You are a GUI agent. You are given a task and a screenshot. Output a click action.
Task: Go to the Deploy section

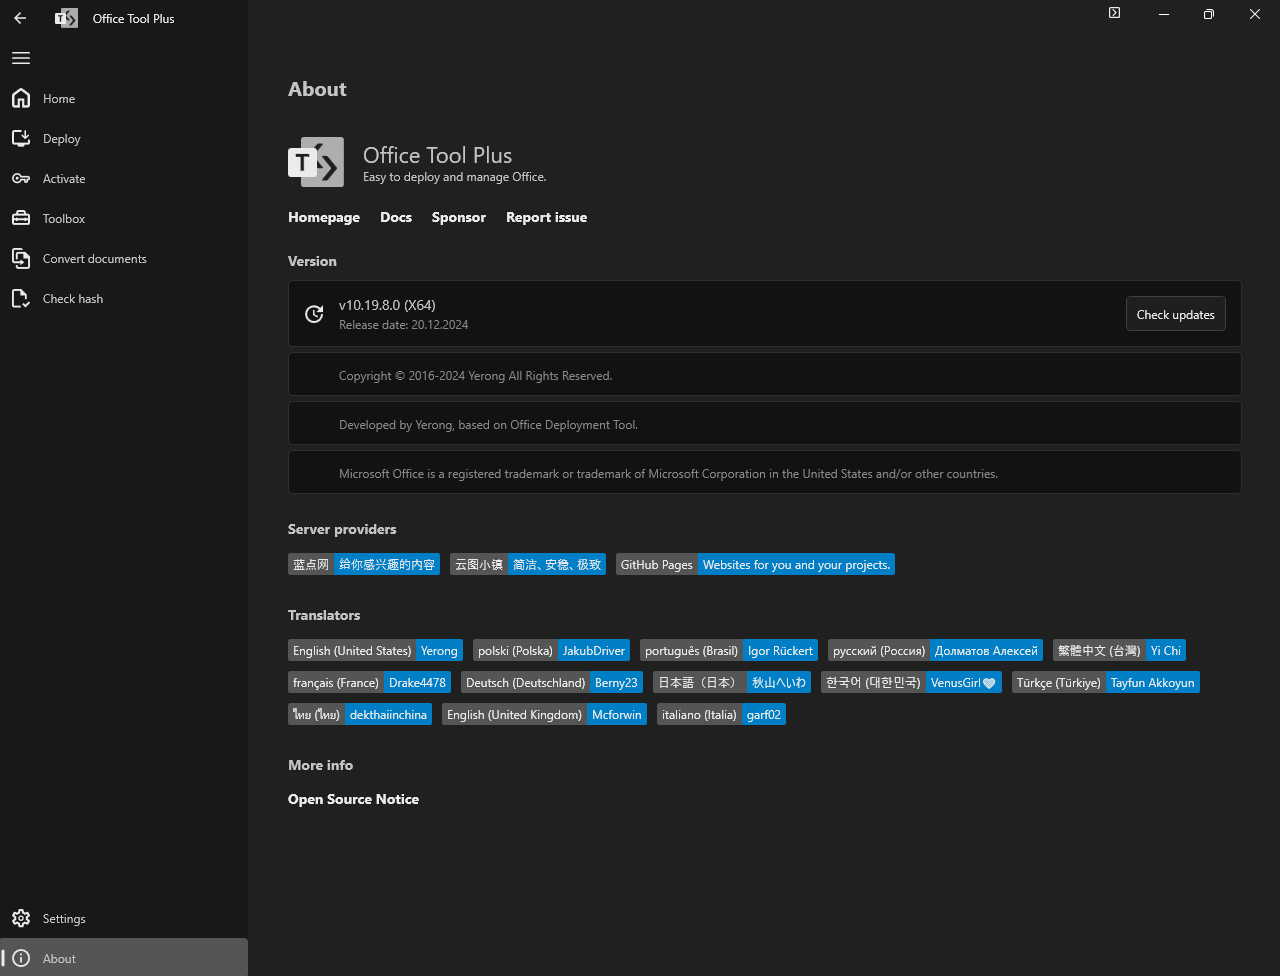point(124,138)
